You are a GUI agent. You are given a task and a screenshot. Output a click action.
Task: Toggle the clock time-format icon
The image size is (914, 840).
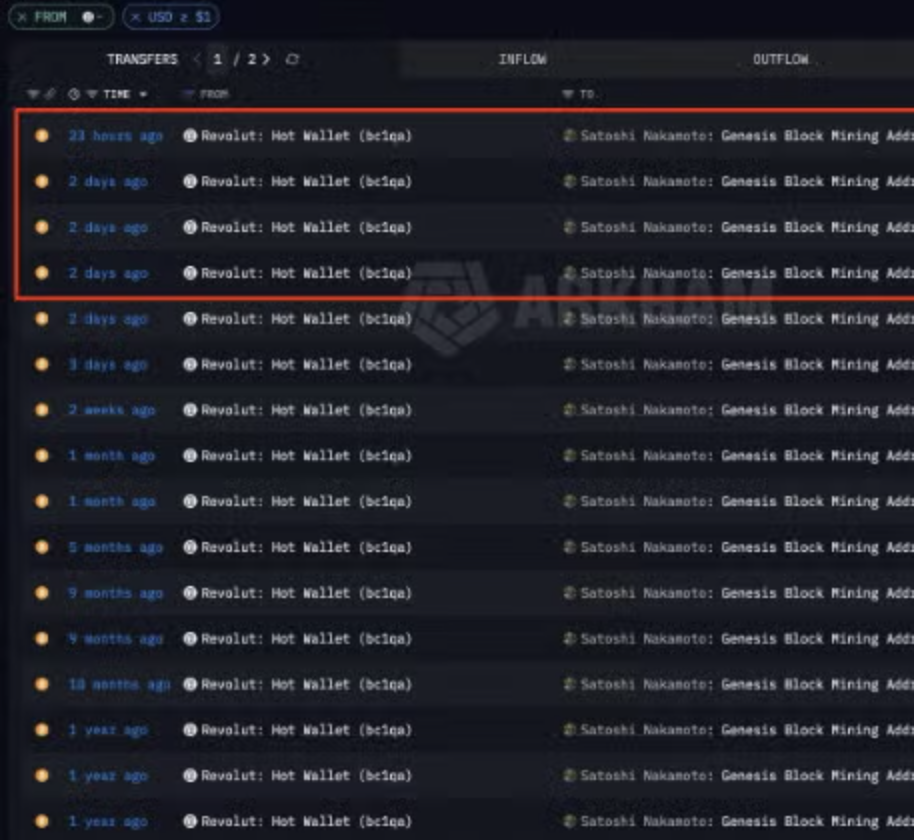pos(73,94)
